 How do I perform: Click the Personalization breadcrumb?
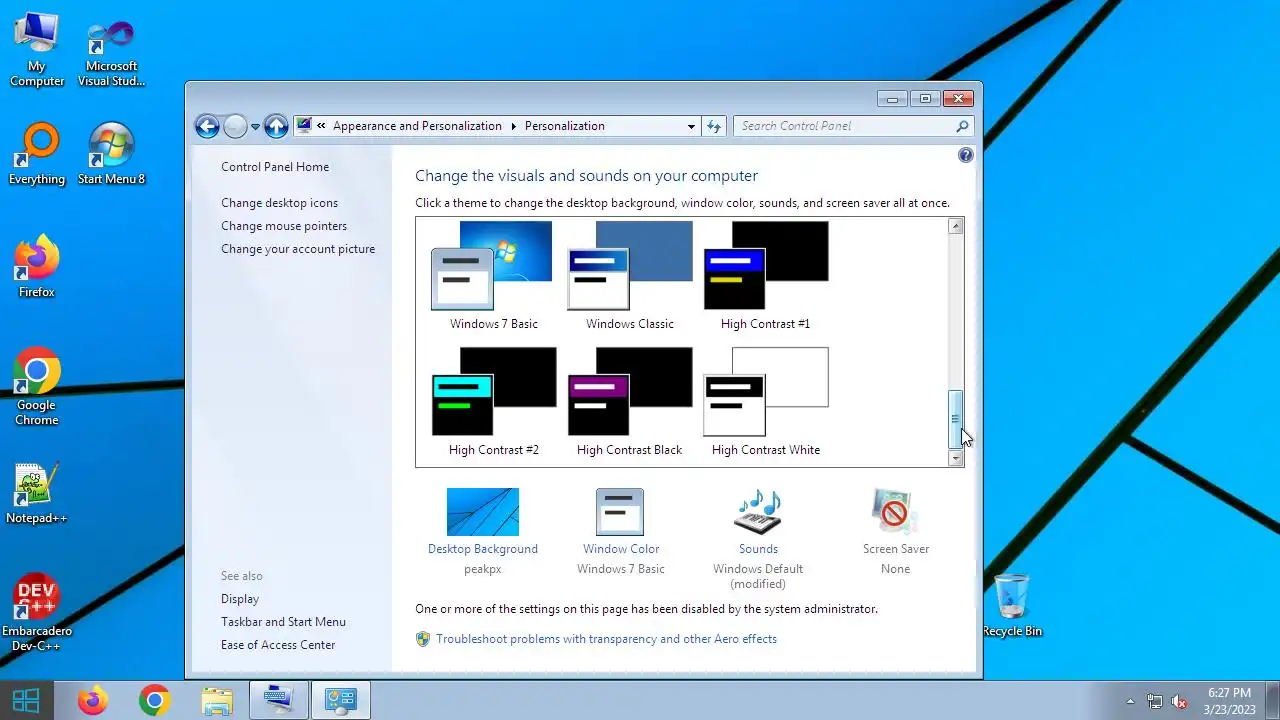coord(565,126)
